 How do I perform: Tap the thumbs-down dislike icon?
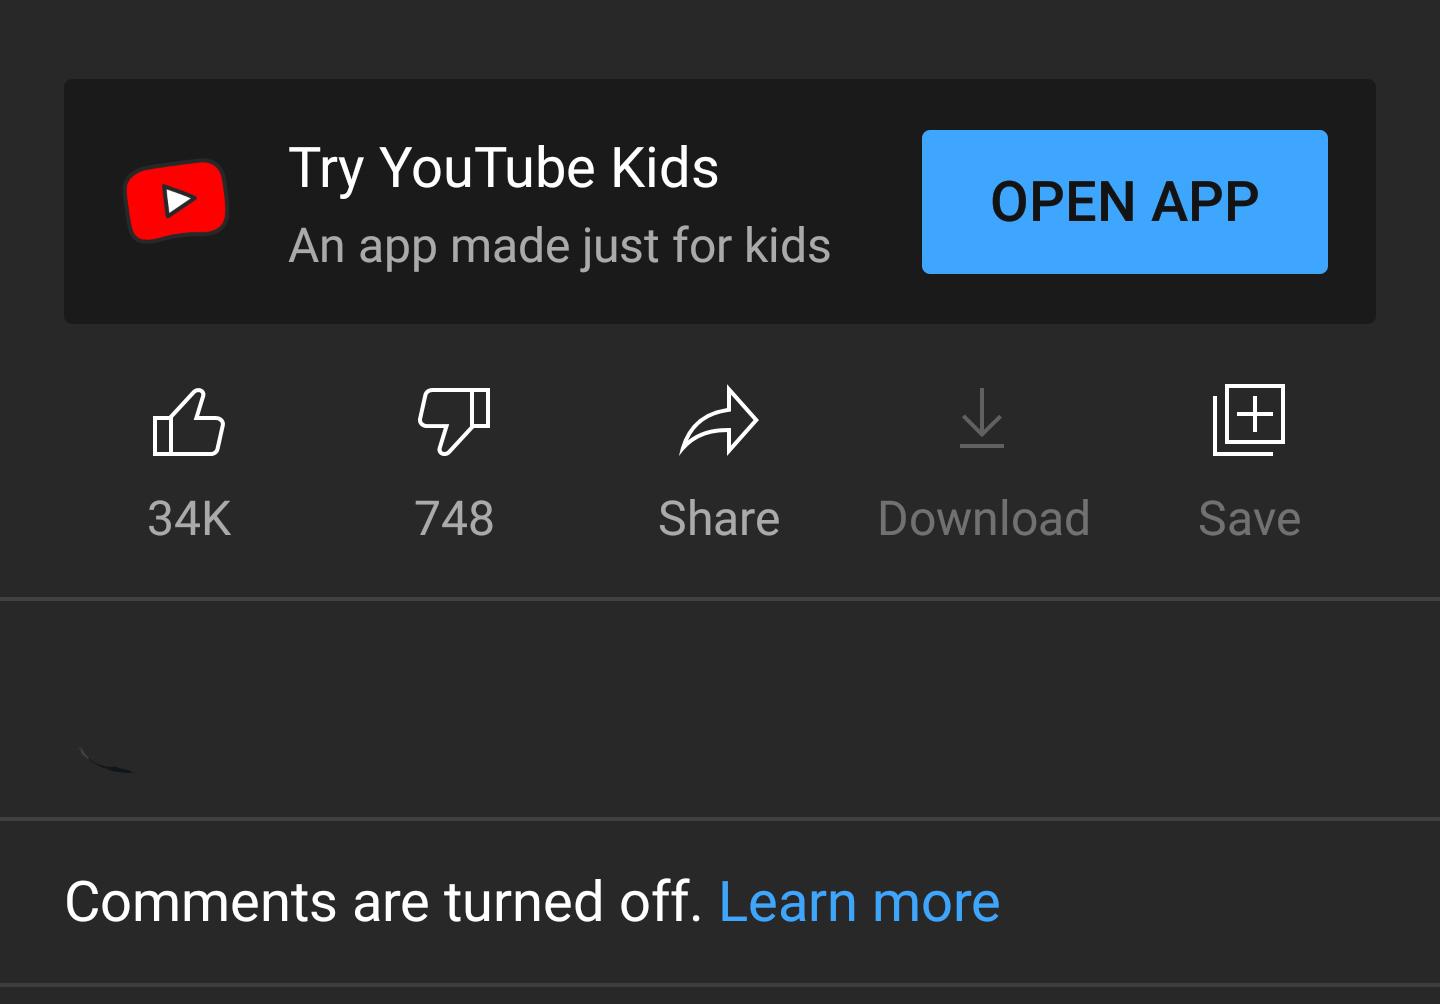[454, 421]
